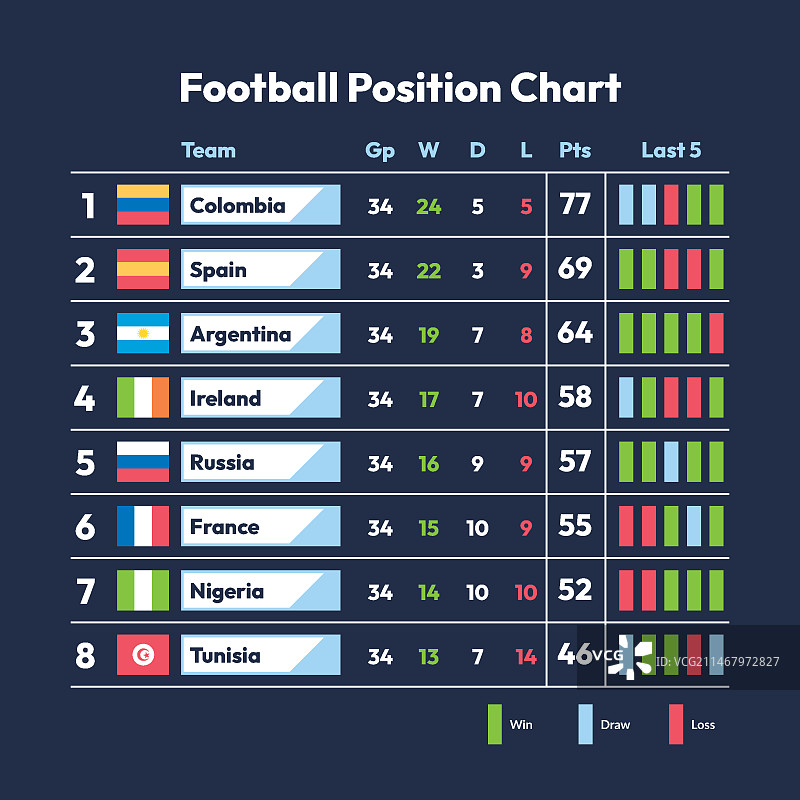Click the light blue Draw legend swatch
Viewport: 800px width, 800px height.
(585, 724)
